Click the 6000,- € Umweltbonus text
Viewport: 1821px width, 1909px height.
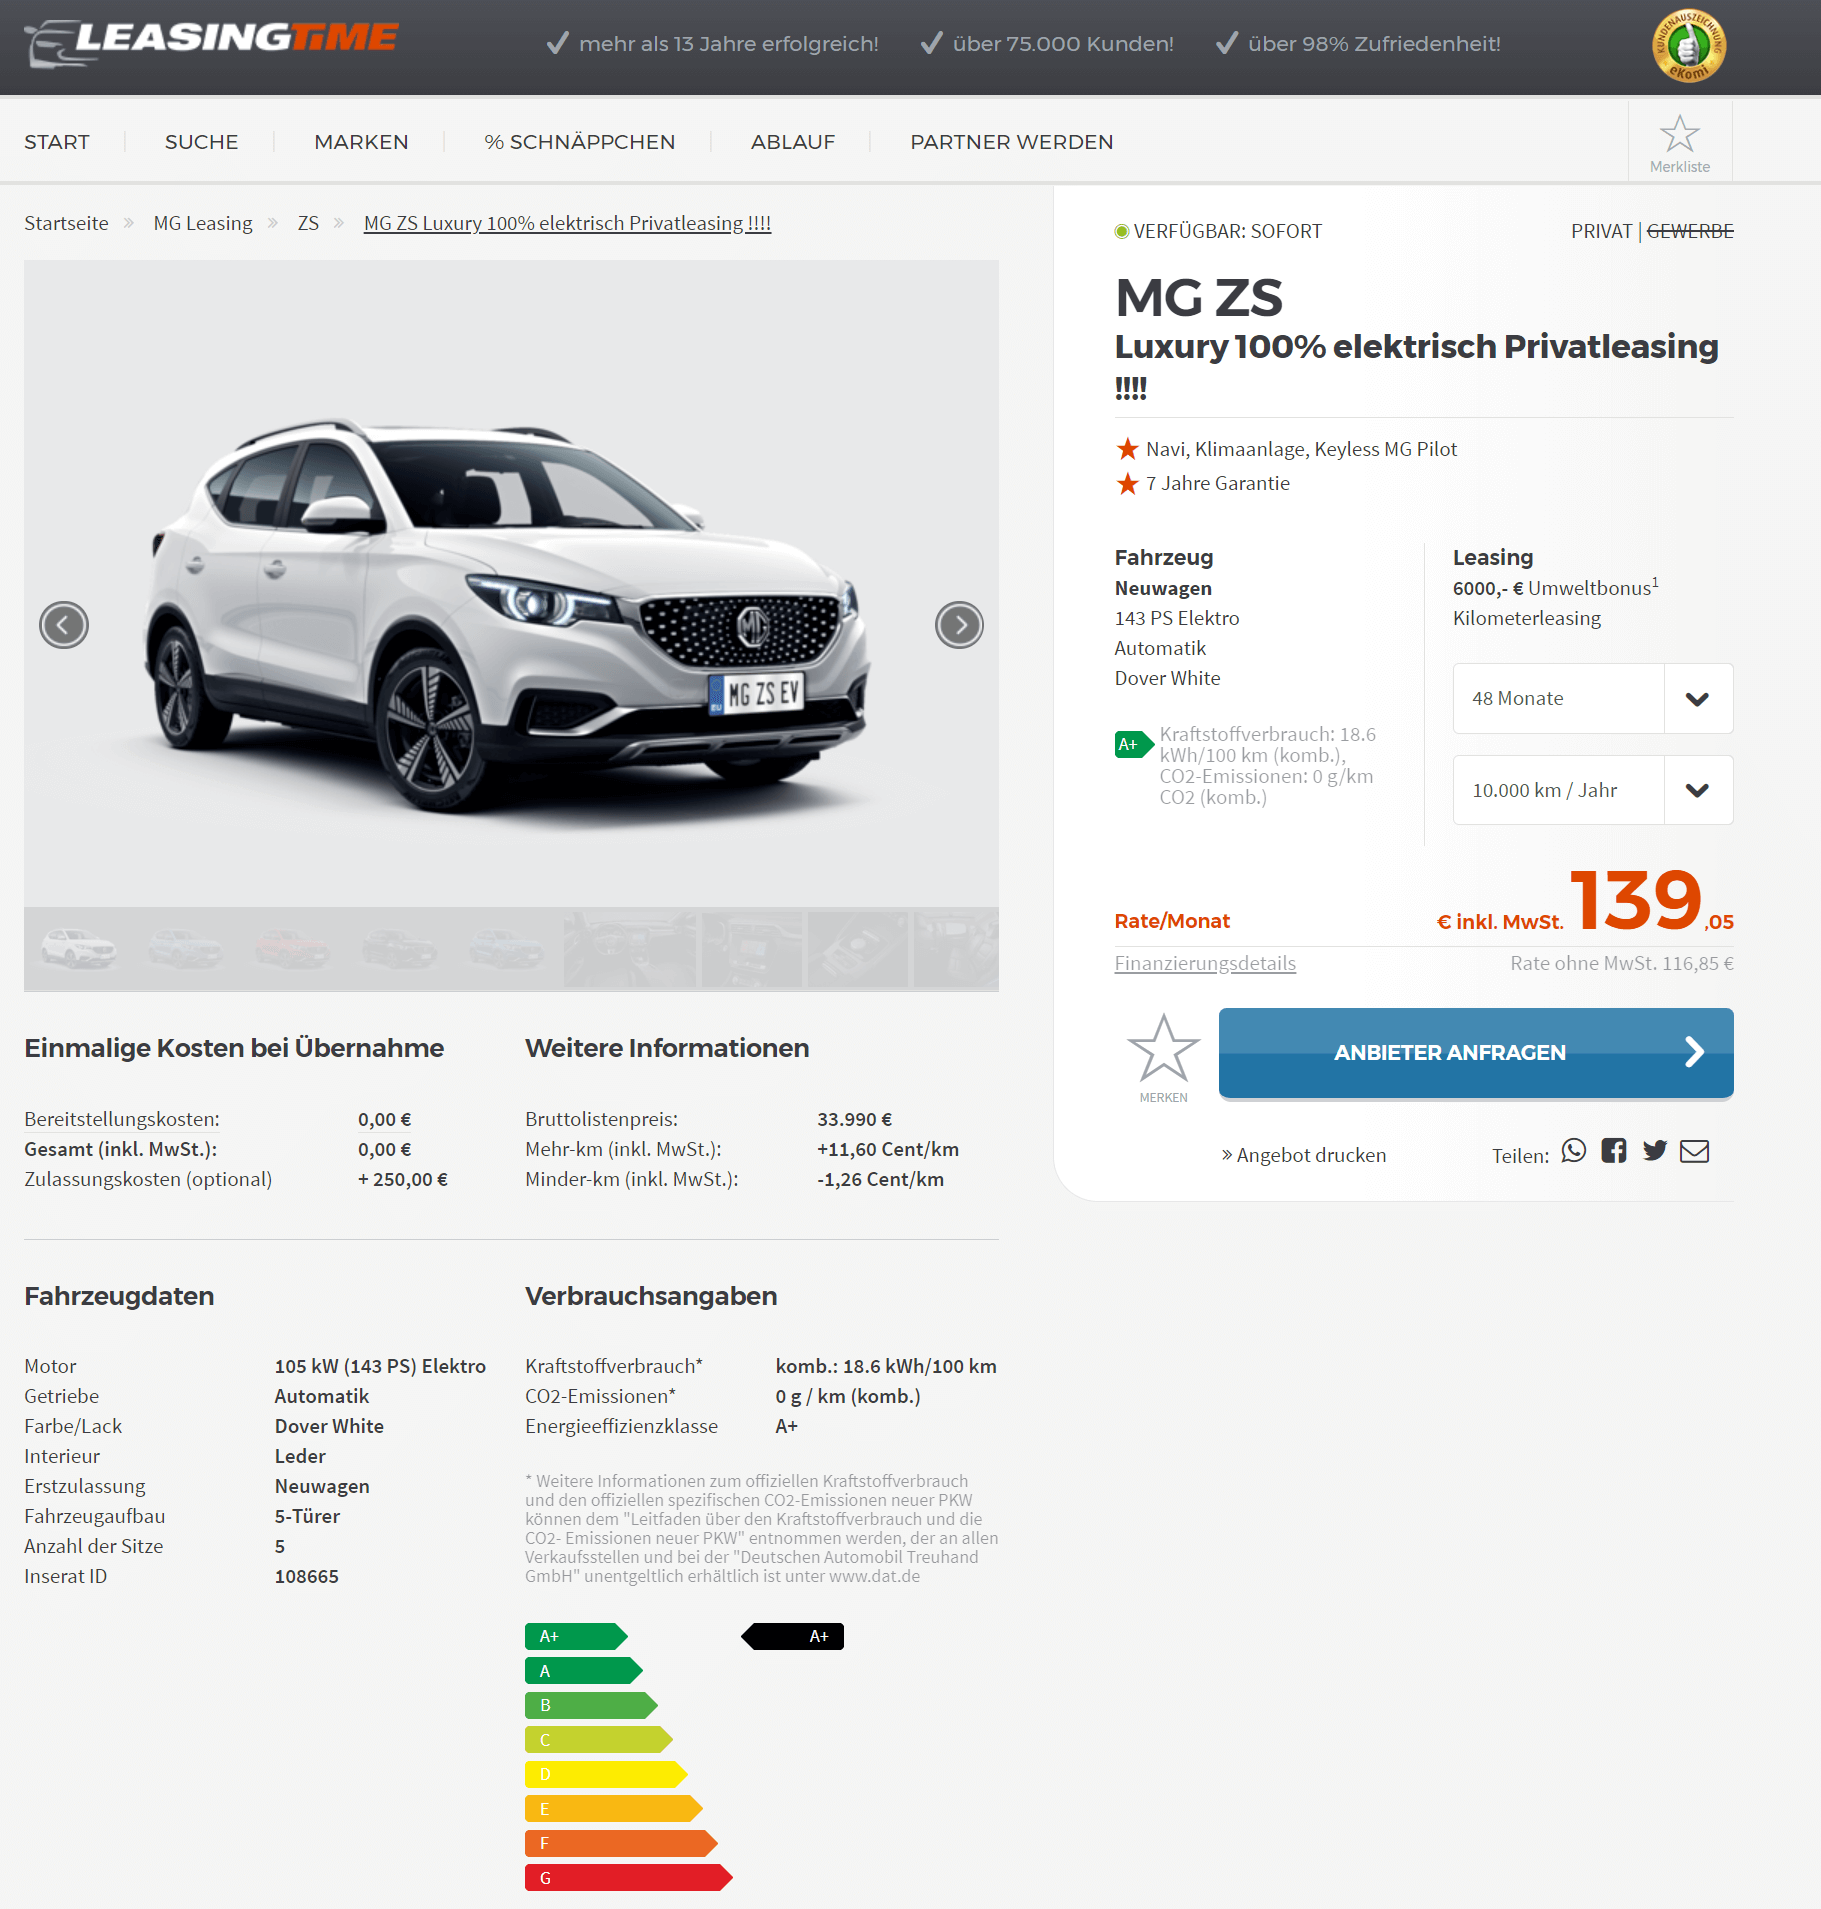pos(1555,587)
